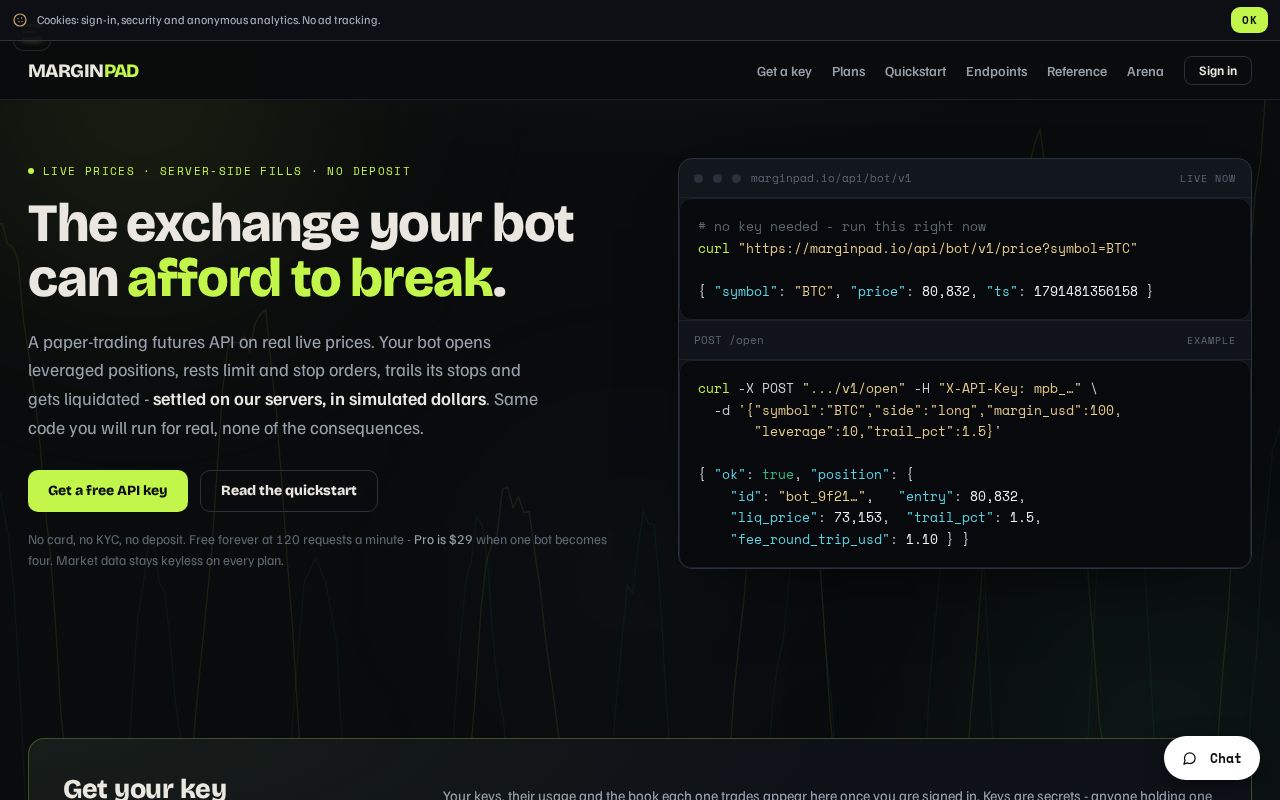This screenshot has width=1280, height=800.
Task: Click the "afford to break" headline text
Action: [x=310, y=277]
